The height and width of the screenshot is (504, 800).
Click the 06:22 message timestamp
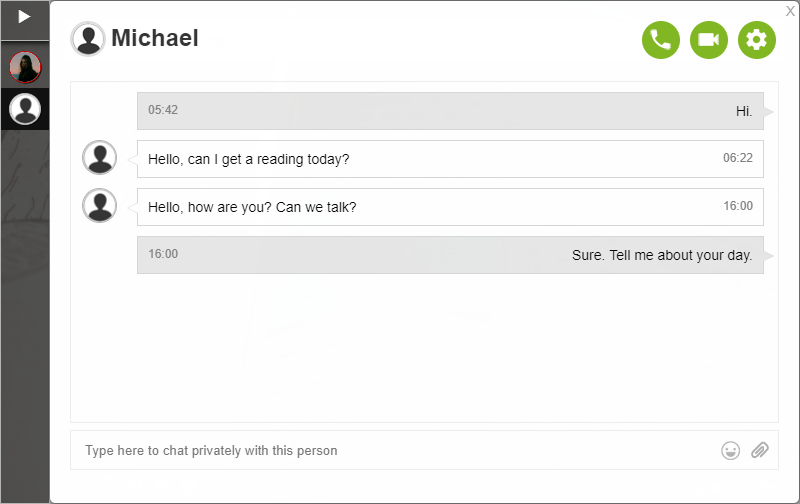click(x=738, y=158)
